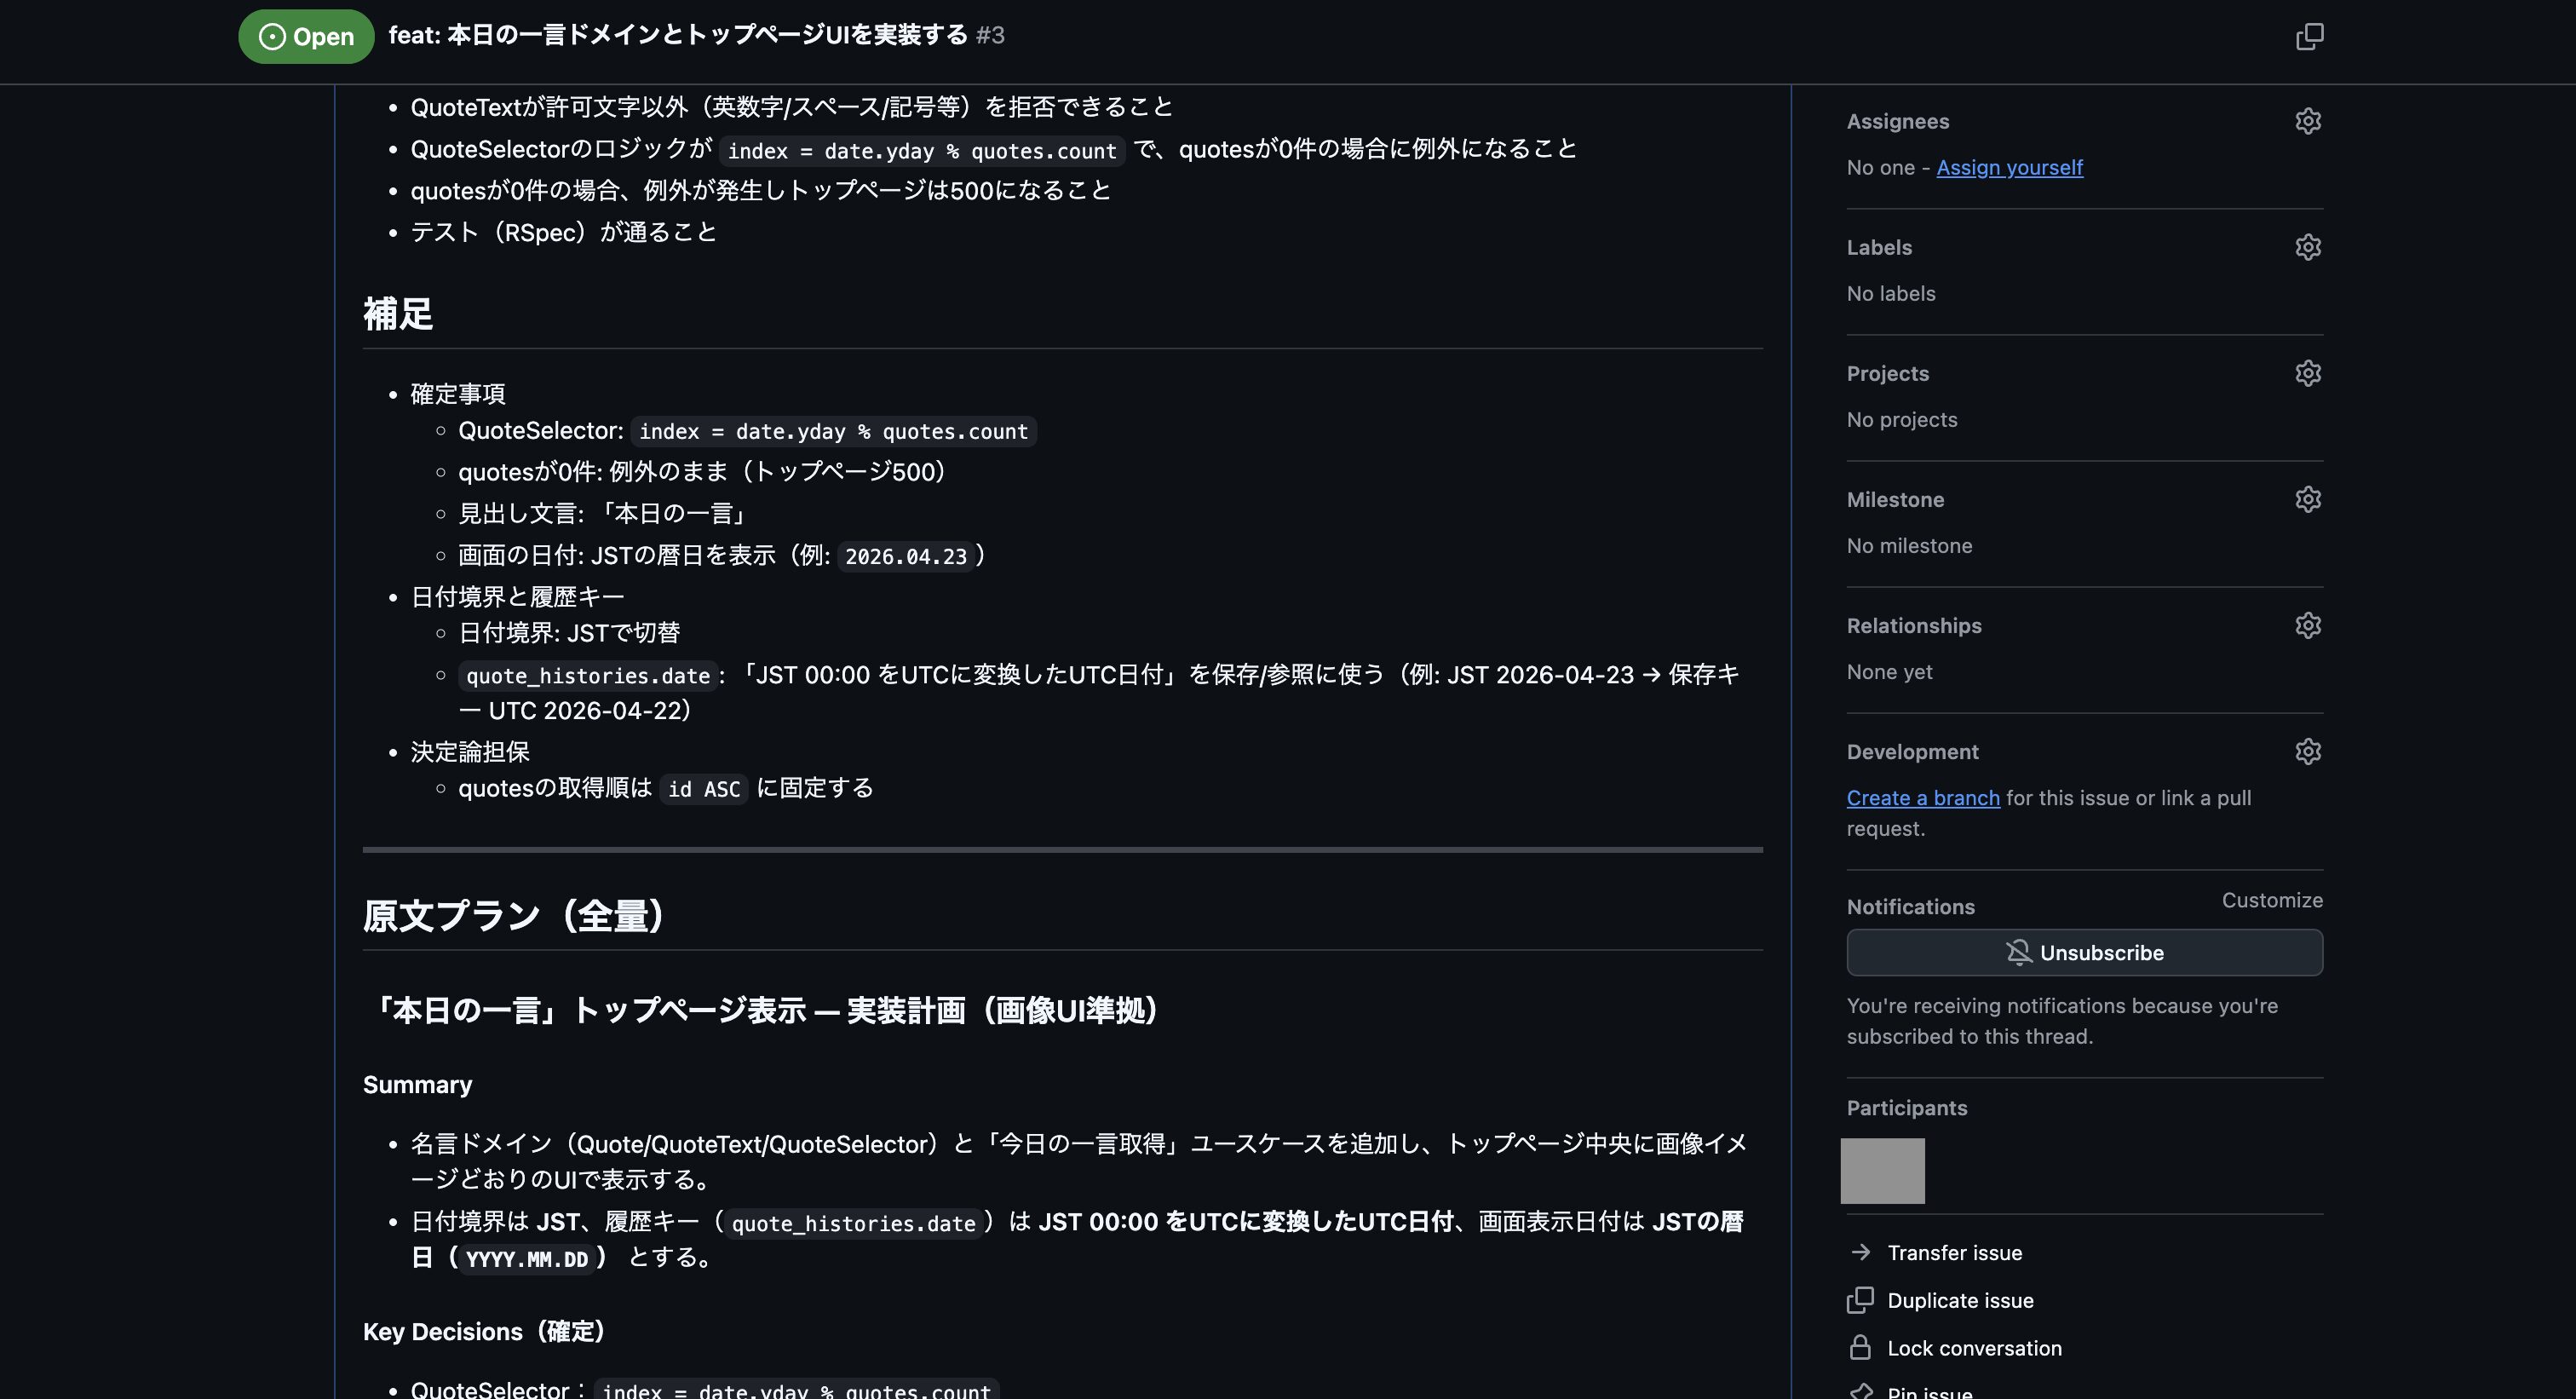Open Development gear settings
Viewport: 2576px width, 1399px height.
(2307, 751)
